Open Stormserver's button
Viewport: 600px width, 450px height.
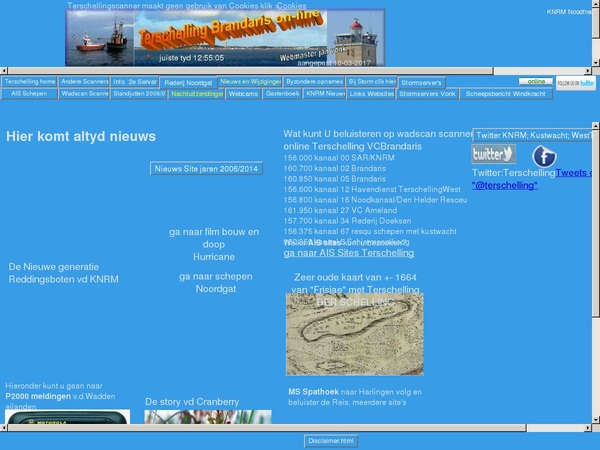pyautogui.click(x=421, y=83)
